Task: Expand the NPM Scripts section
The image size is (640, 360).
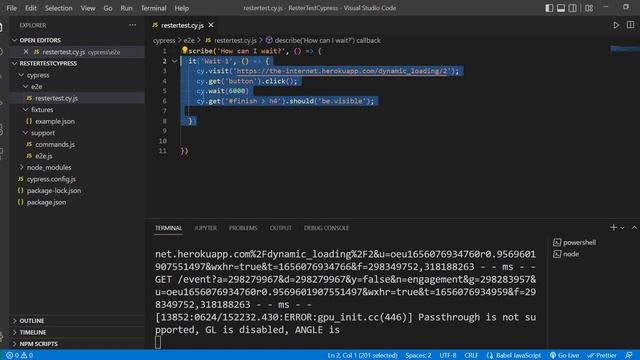Action: tap(38, 344)
